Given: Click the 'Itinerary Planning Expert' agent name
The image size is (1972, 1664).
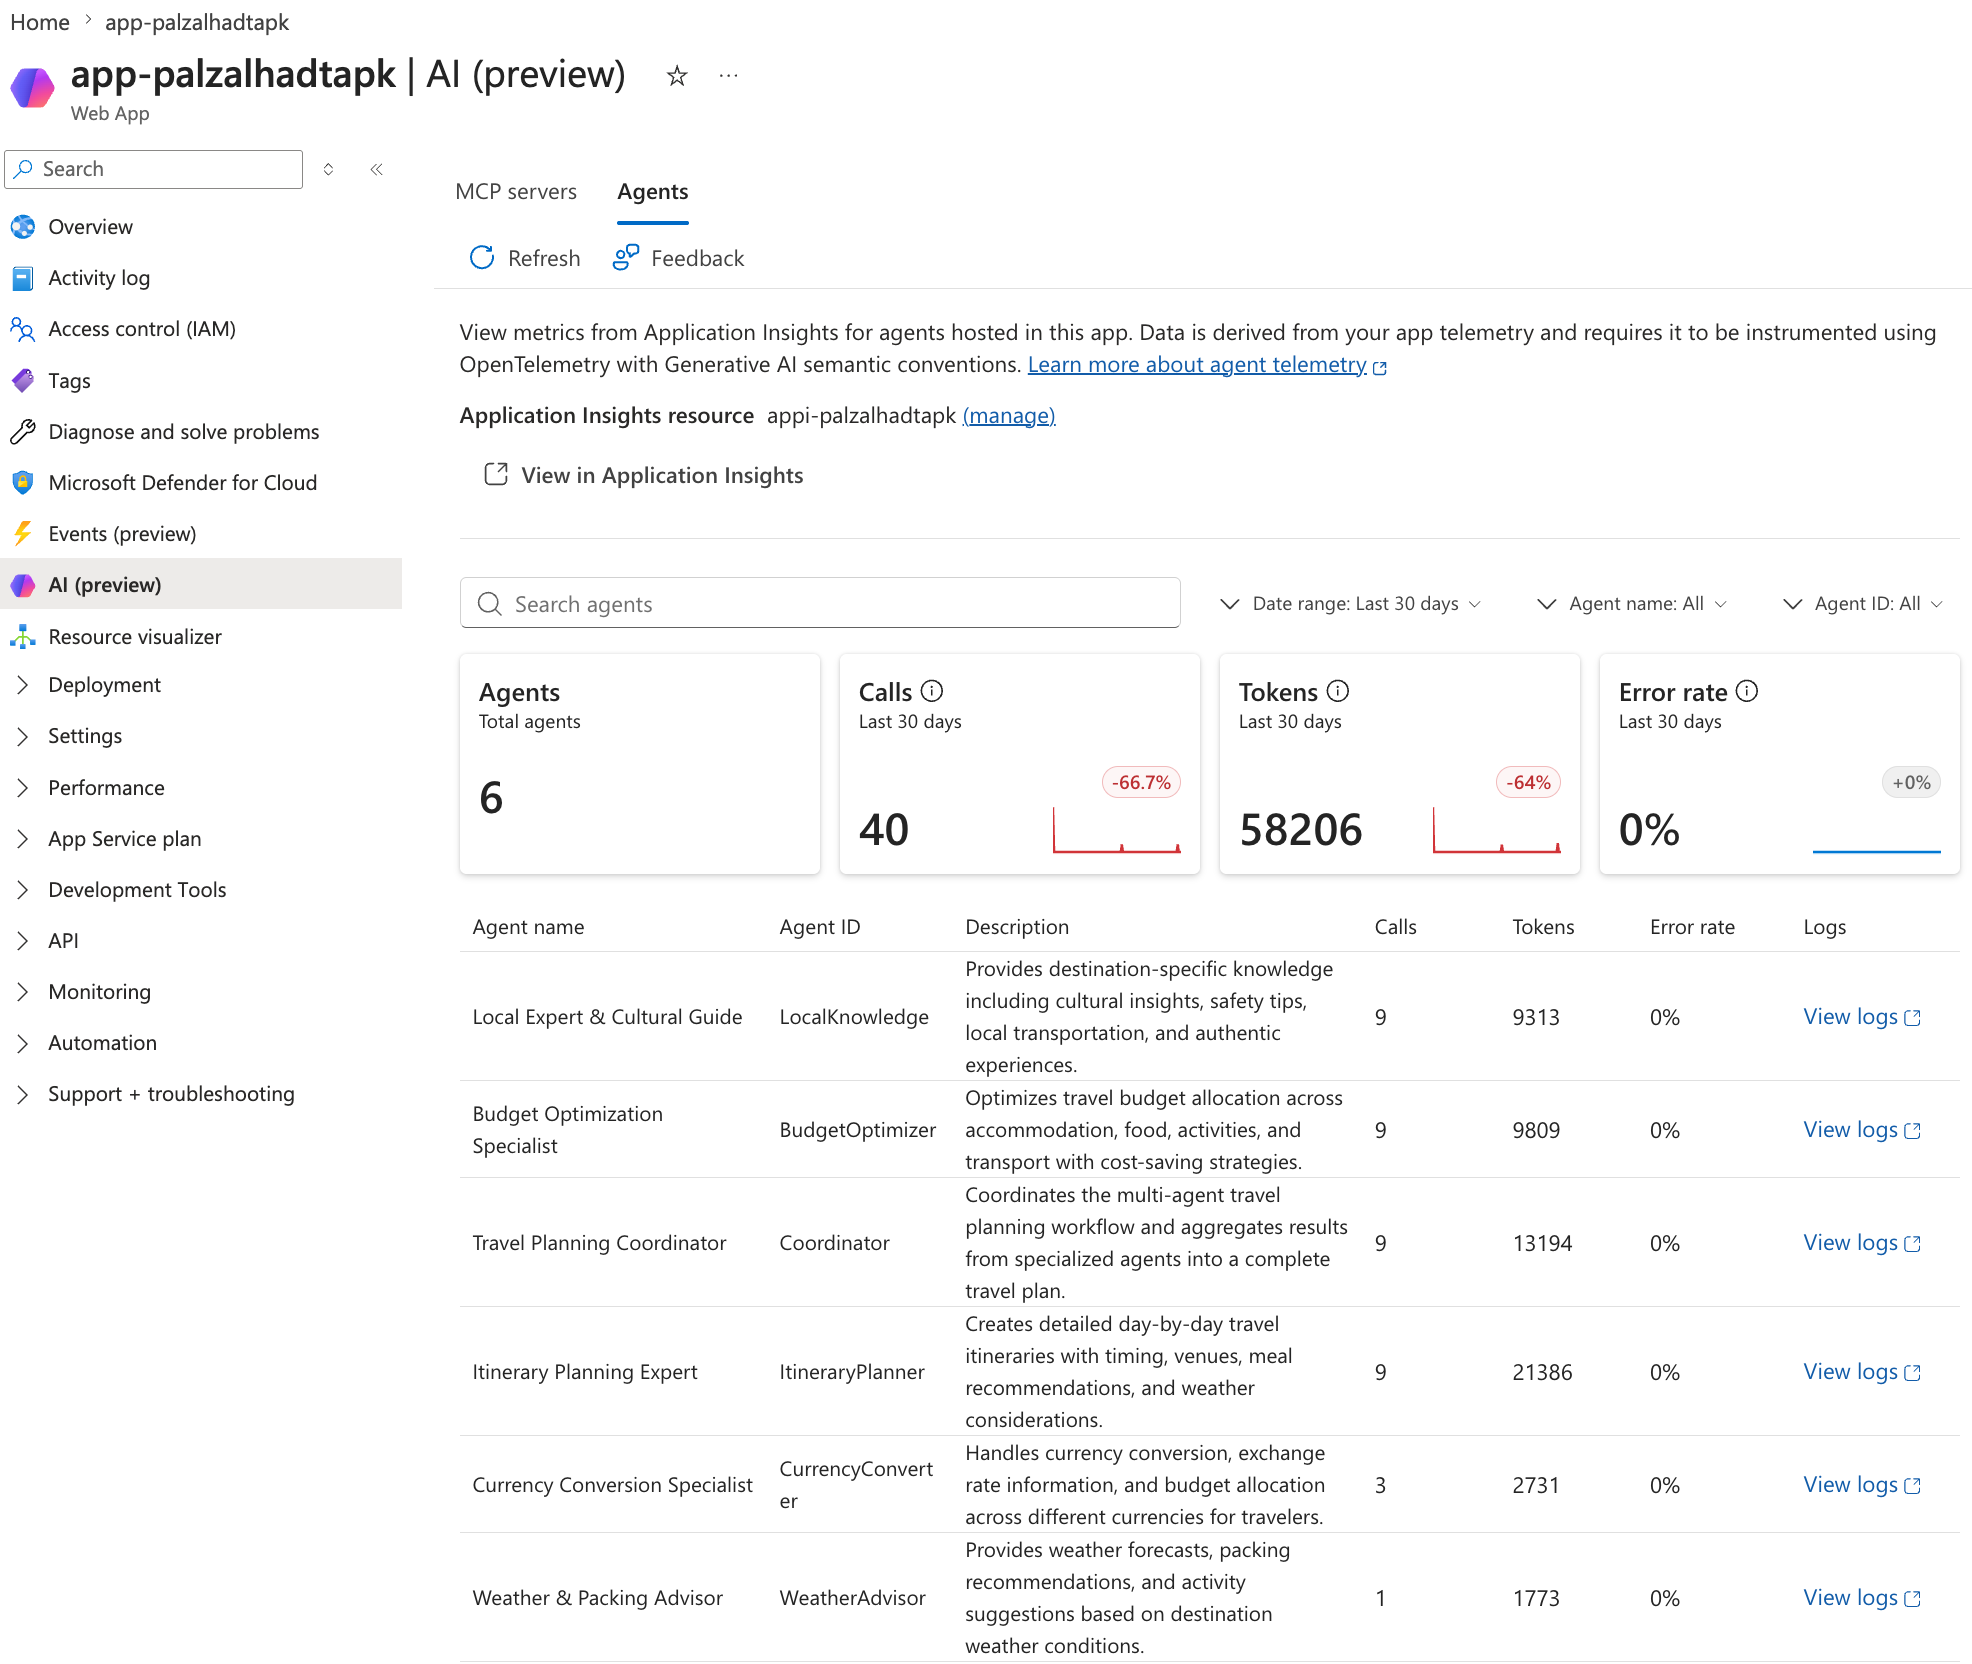Looking at the screenshot, I should tap(585, 1372).
